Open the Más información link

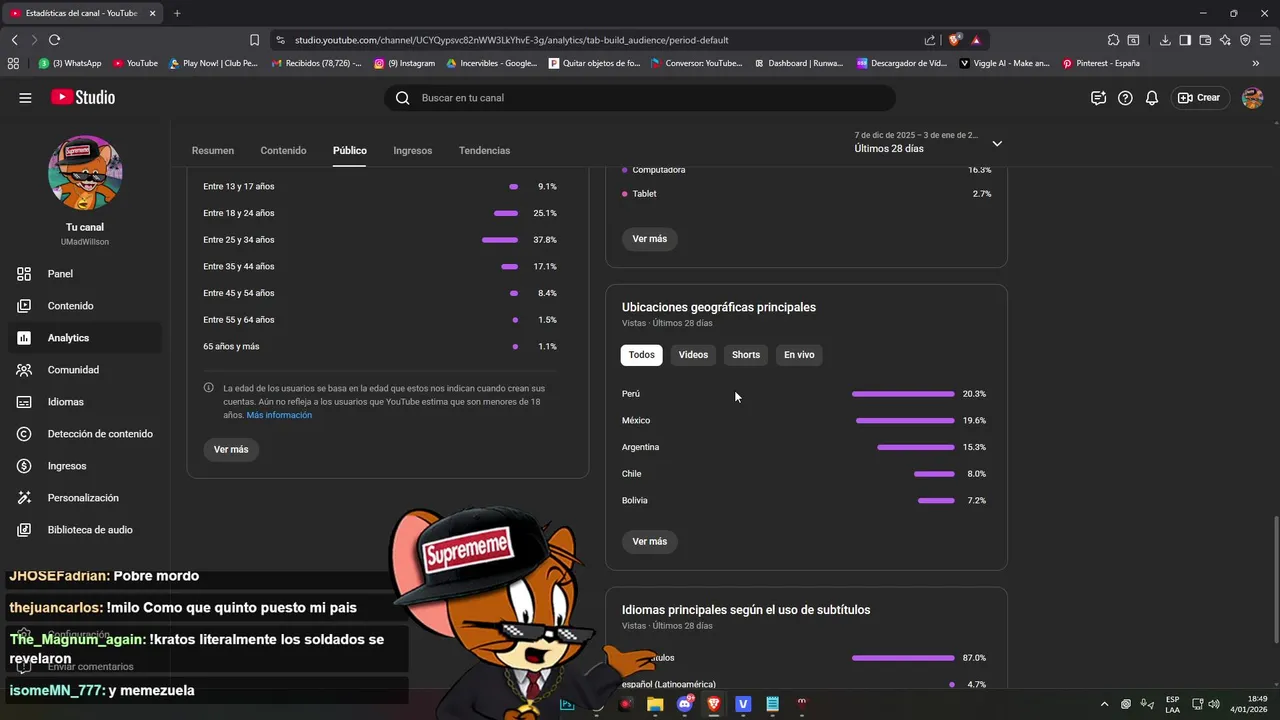(x=279, y=415)
